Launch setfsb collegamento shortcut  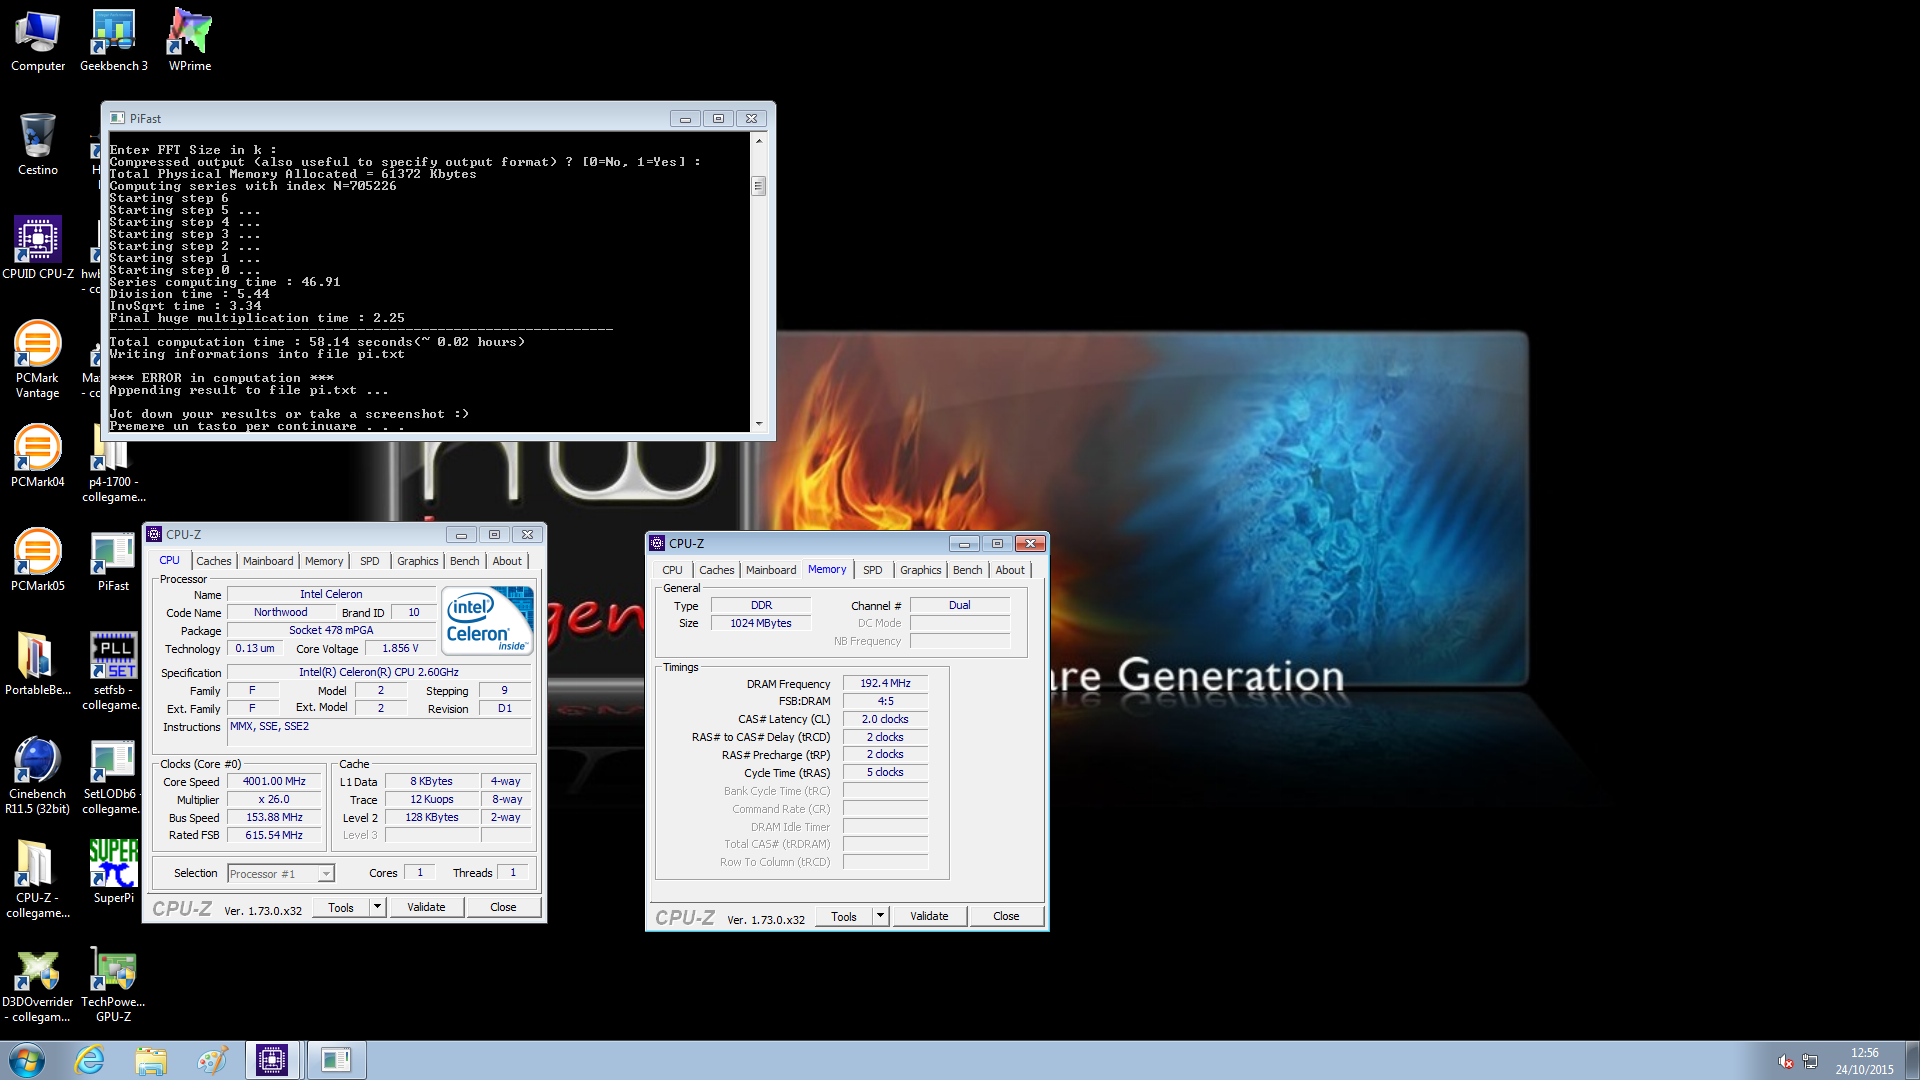pyautogui.click(x=114, y=671)
